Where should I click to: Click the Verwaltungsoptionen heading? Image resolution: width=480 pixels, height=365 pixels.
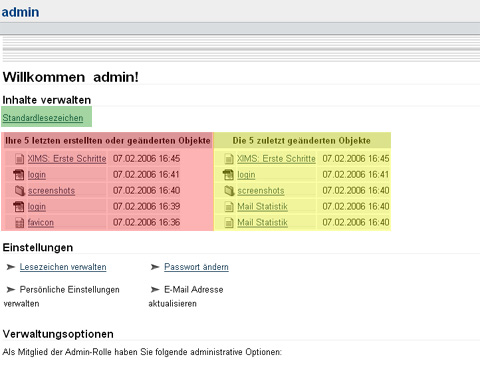pyautogui.click(x=58, y=334)
